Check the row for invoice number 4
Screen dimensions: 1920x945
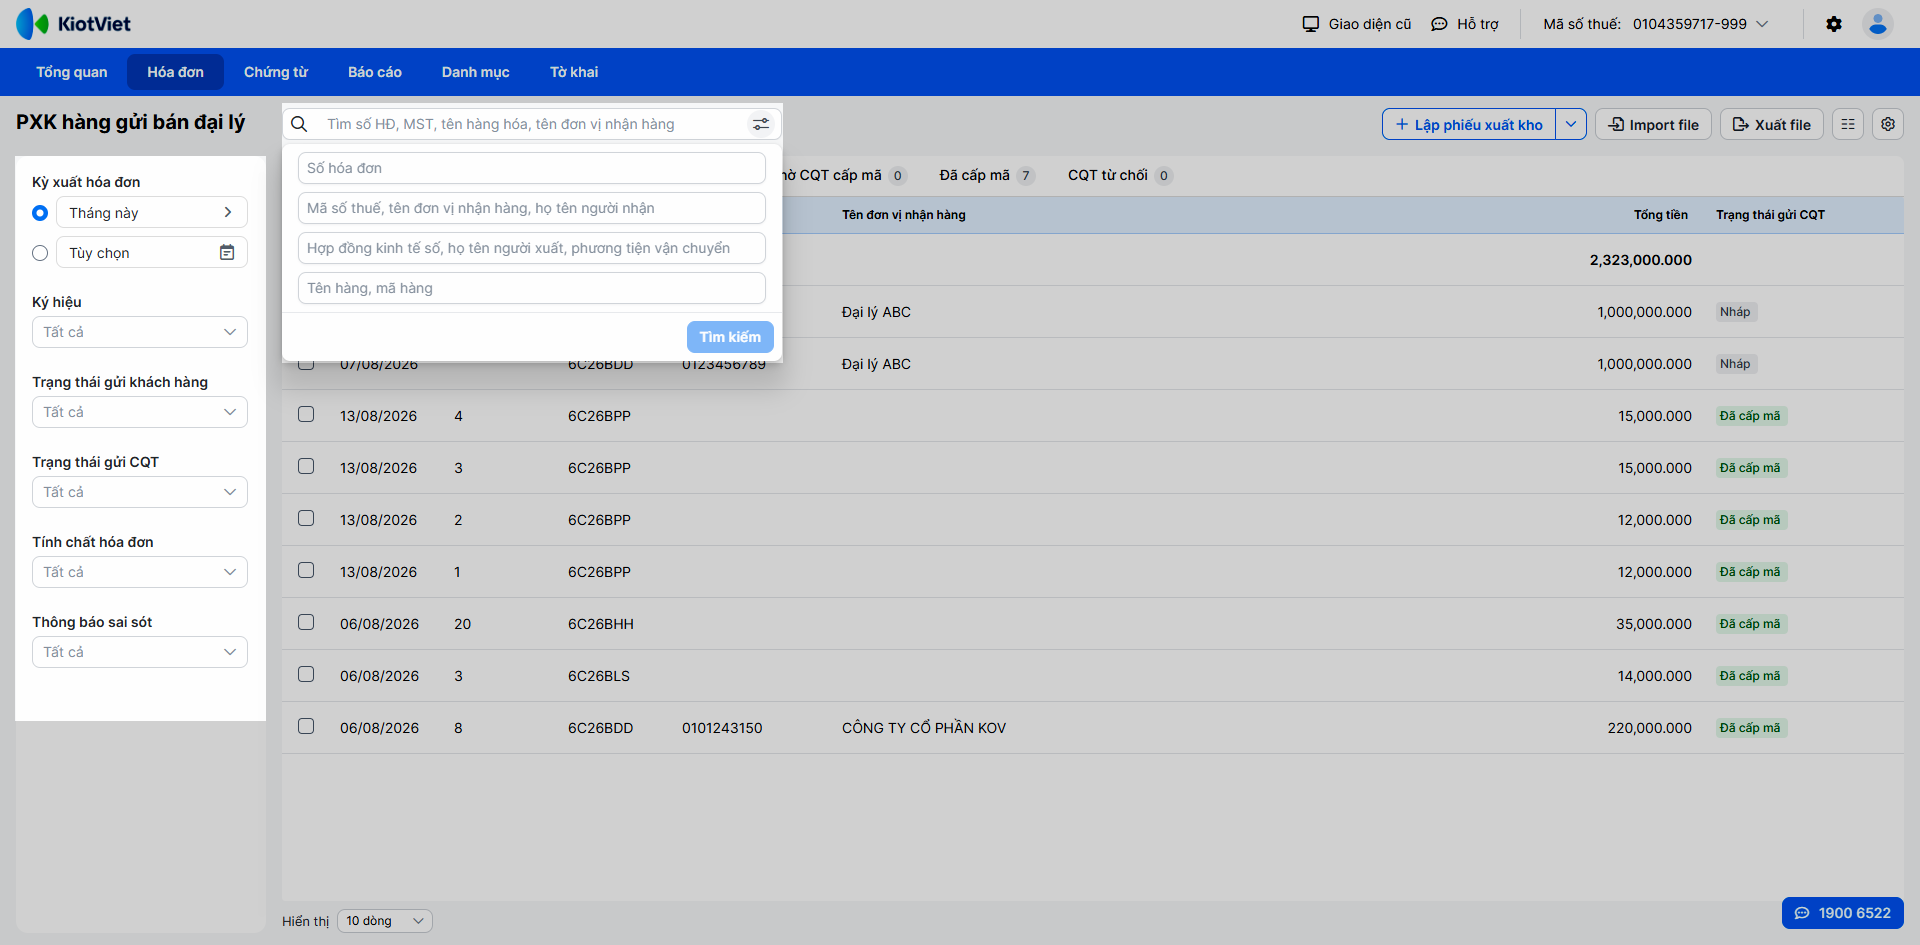(306, 414)
